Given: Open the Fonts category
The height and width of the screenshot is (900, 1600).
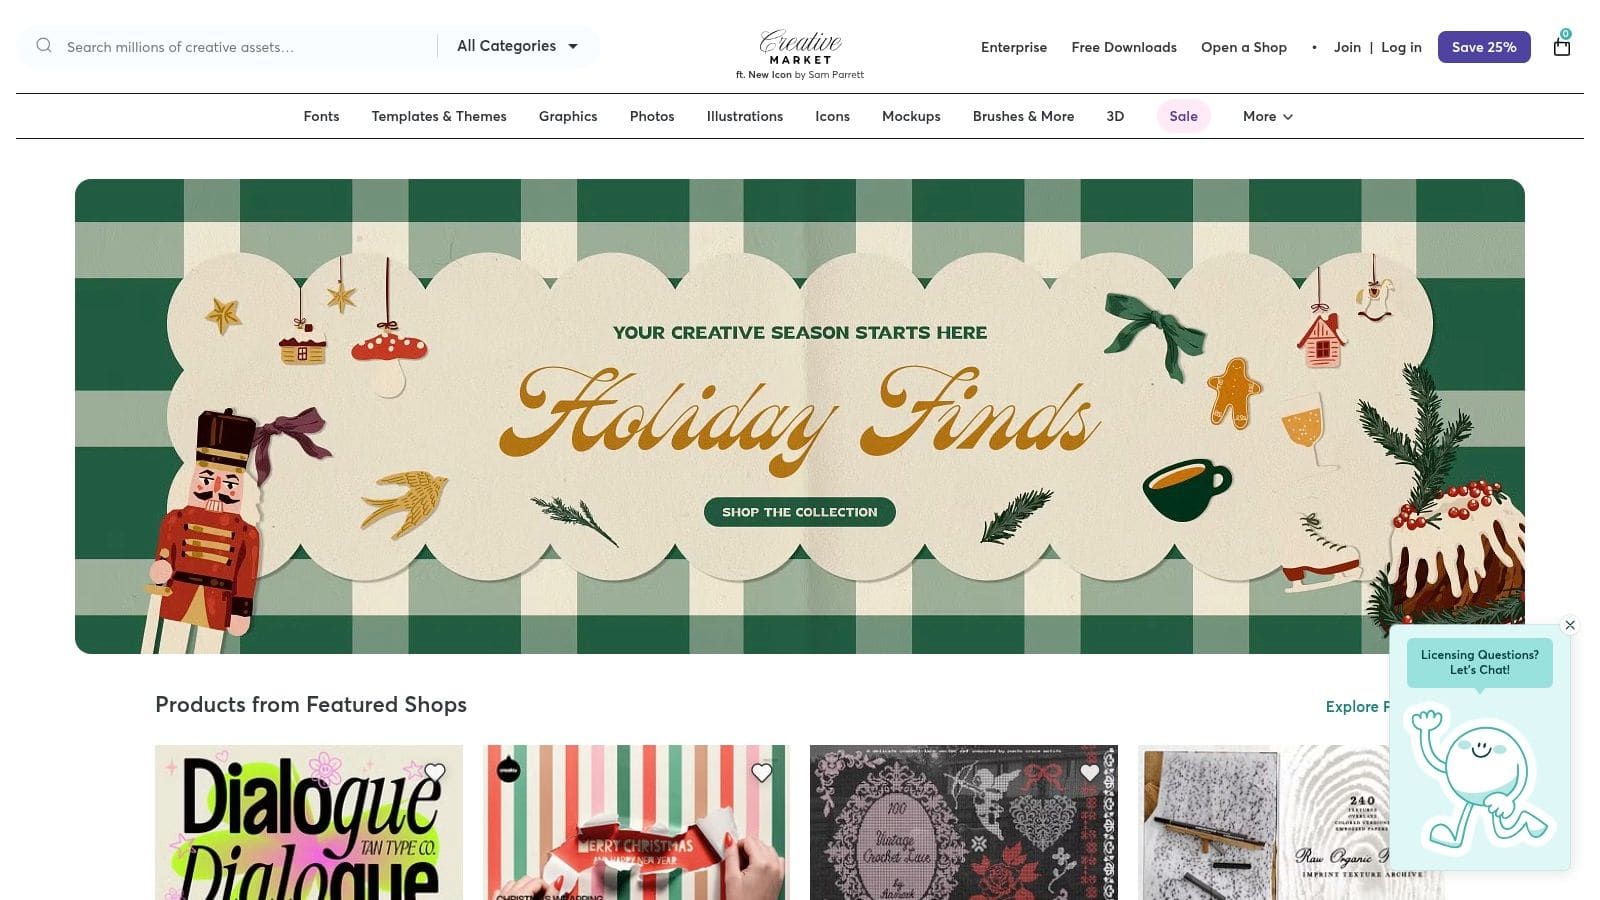Looking at the screenshot, I should click(321, 116).
